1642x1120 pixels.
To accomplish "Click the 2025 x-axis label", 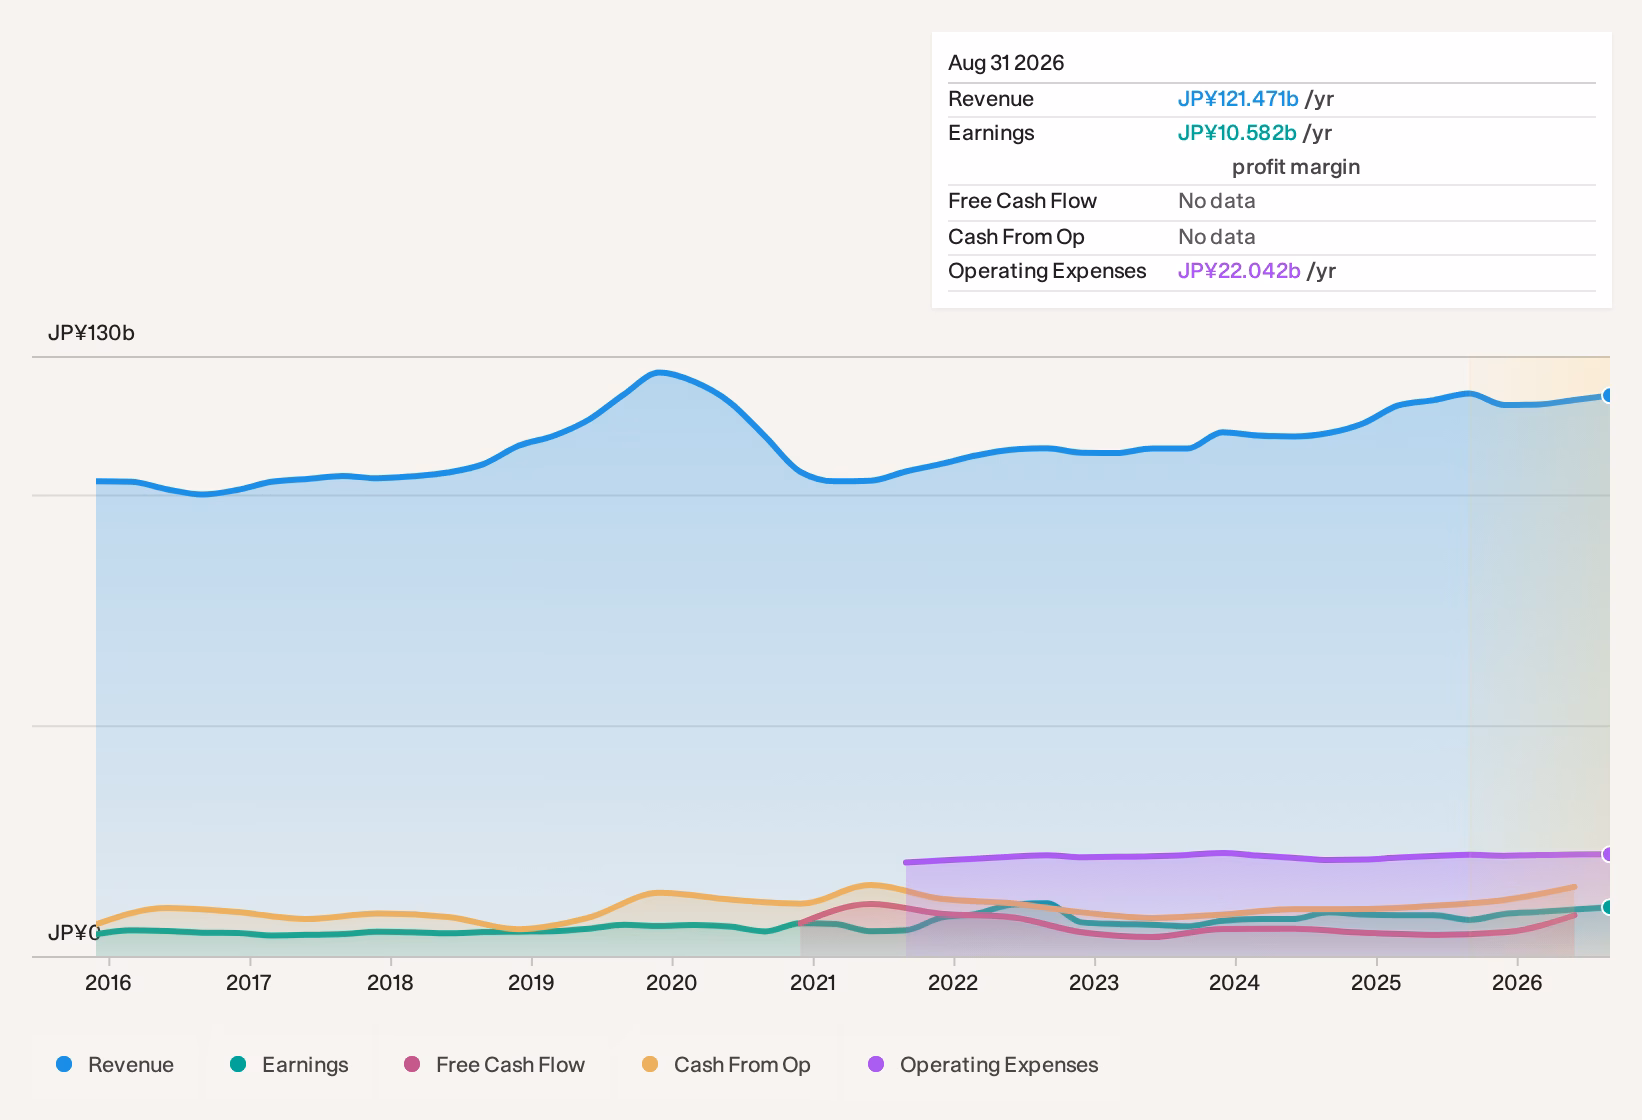I will click(1376, 983).
